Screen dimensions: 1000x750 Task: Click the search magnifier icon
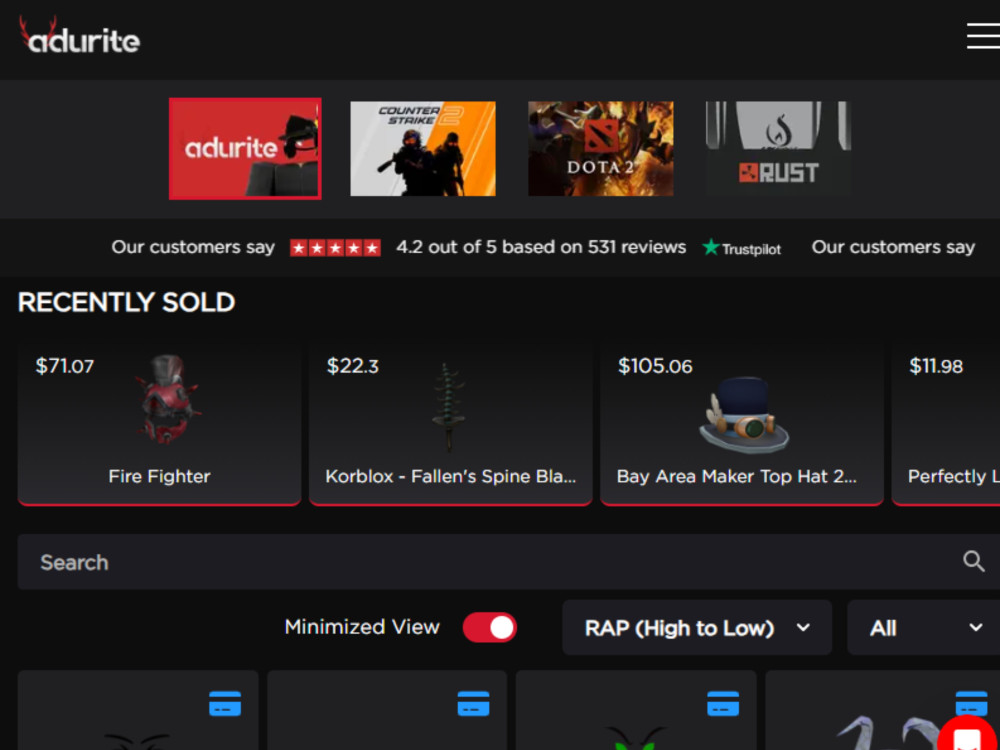pyautogui.click(x=973, y=561)
